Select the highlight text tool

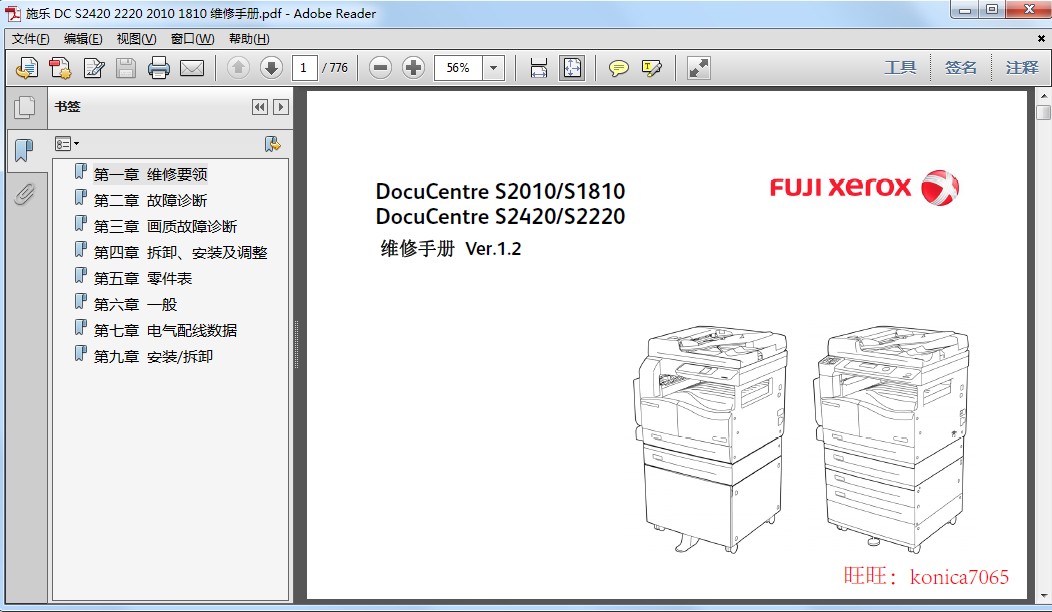click(x=652, y=68)
